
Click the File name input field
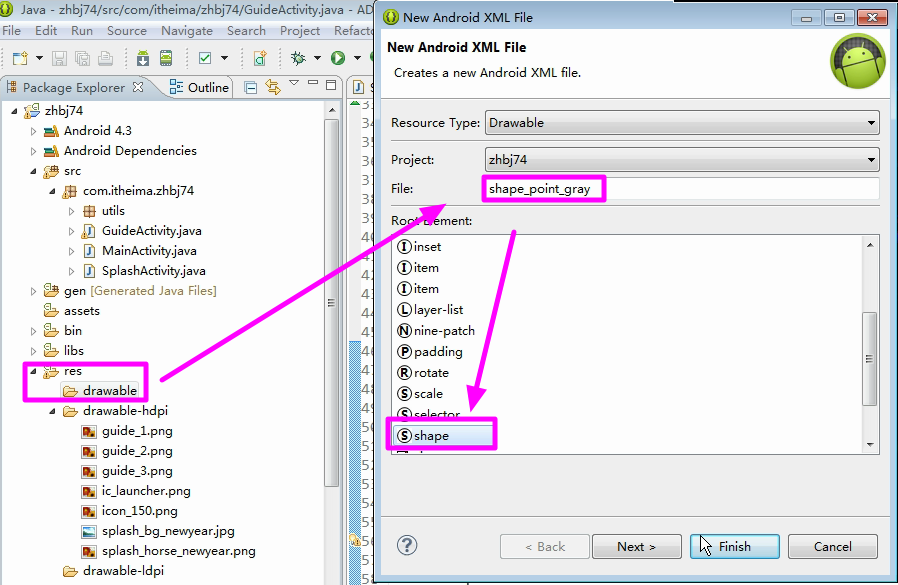tap(682, 189)
